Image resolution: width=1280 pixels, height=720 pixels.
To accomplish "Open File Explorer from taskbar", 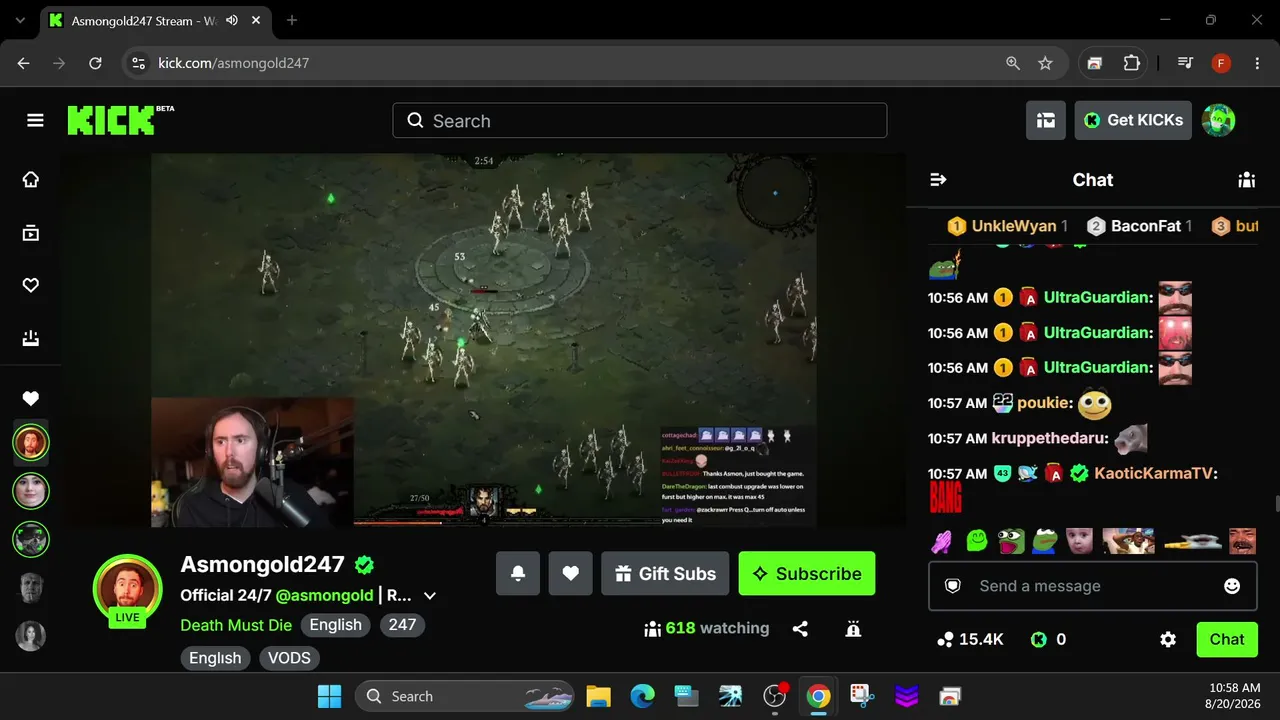I will (598, 696).
